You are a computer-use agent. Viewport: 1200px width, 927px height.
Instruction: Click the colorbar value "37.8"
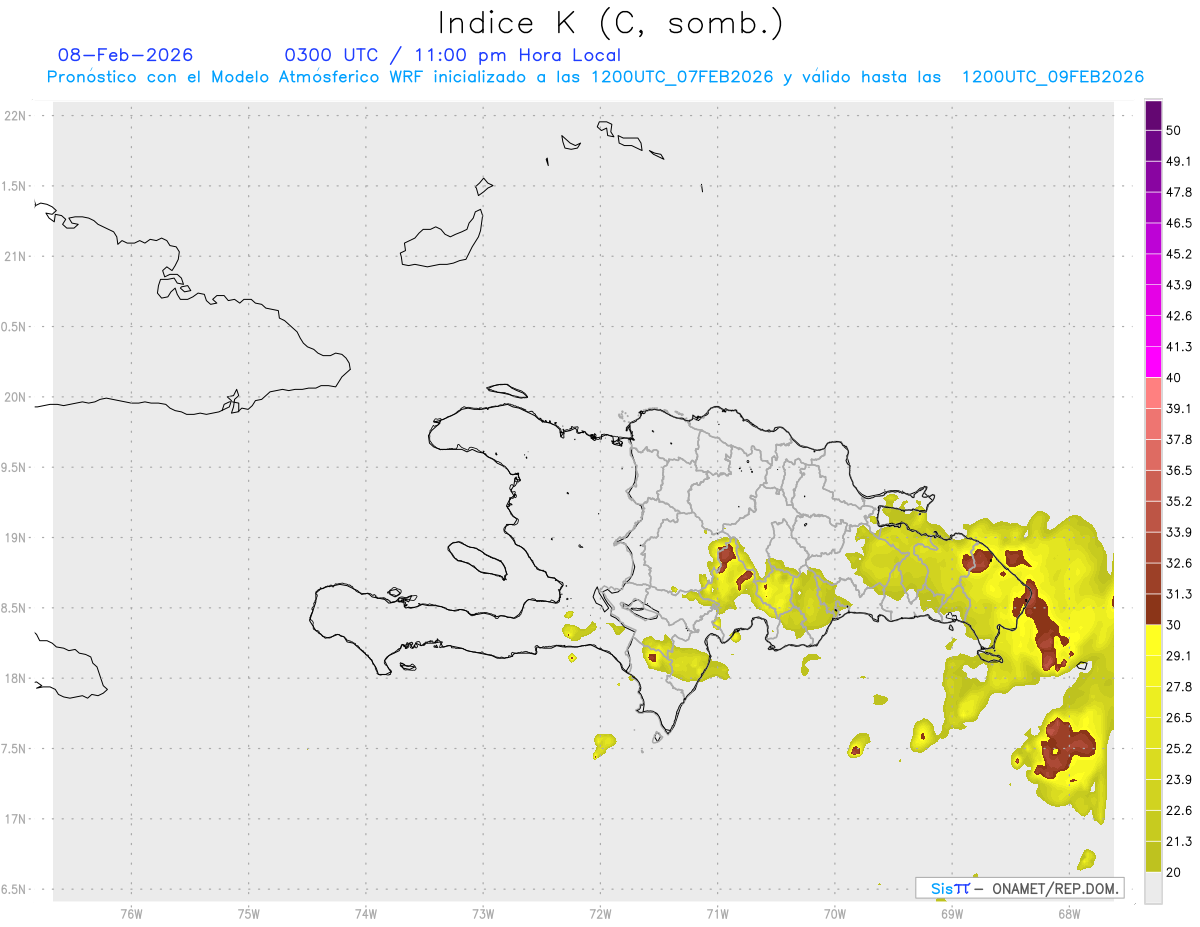pos(1179,440)
